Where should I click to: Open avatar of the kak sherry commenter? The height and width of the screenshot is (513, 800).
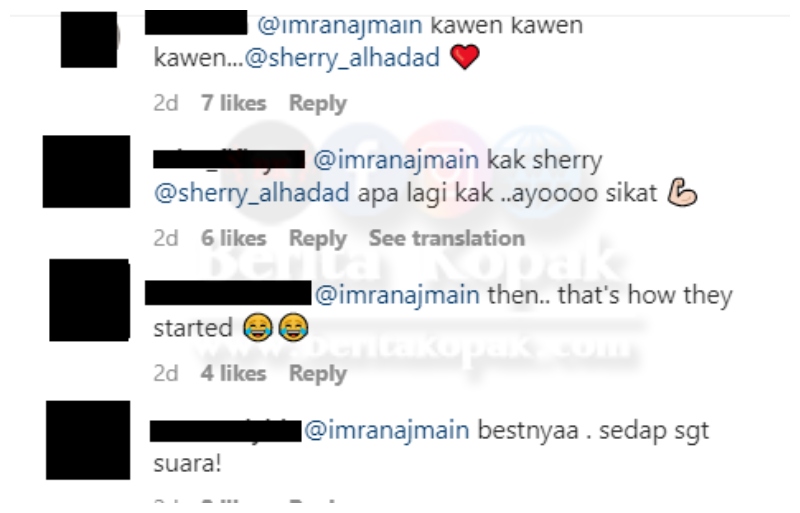click(x=86, y=172)
